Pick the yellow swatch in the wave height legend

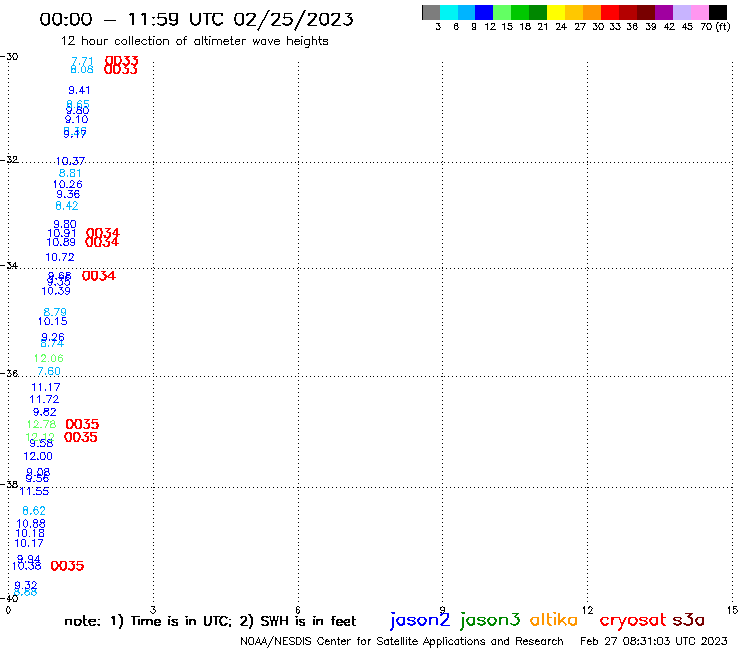556,12
